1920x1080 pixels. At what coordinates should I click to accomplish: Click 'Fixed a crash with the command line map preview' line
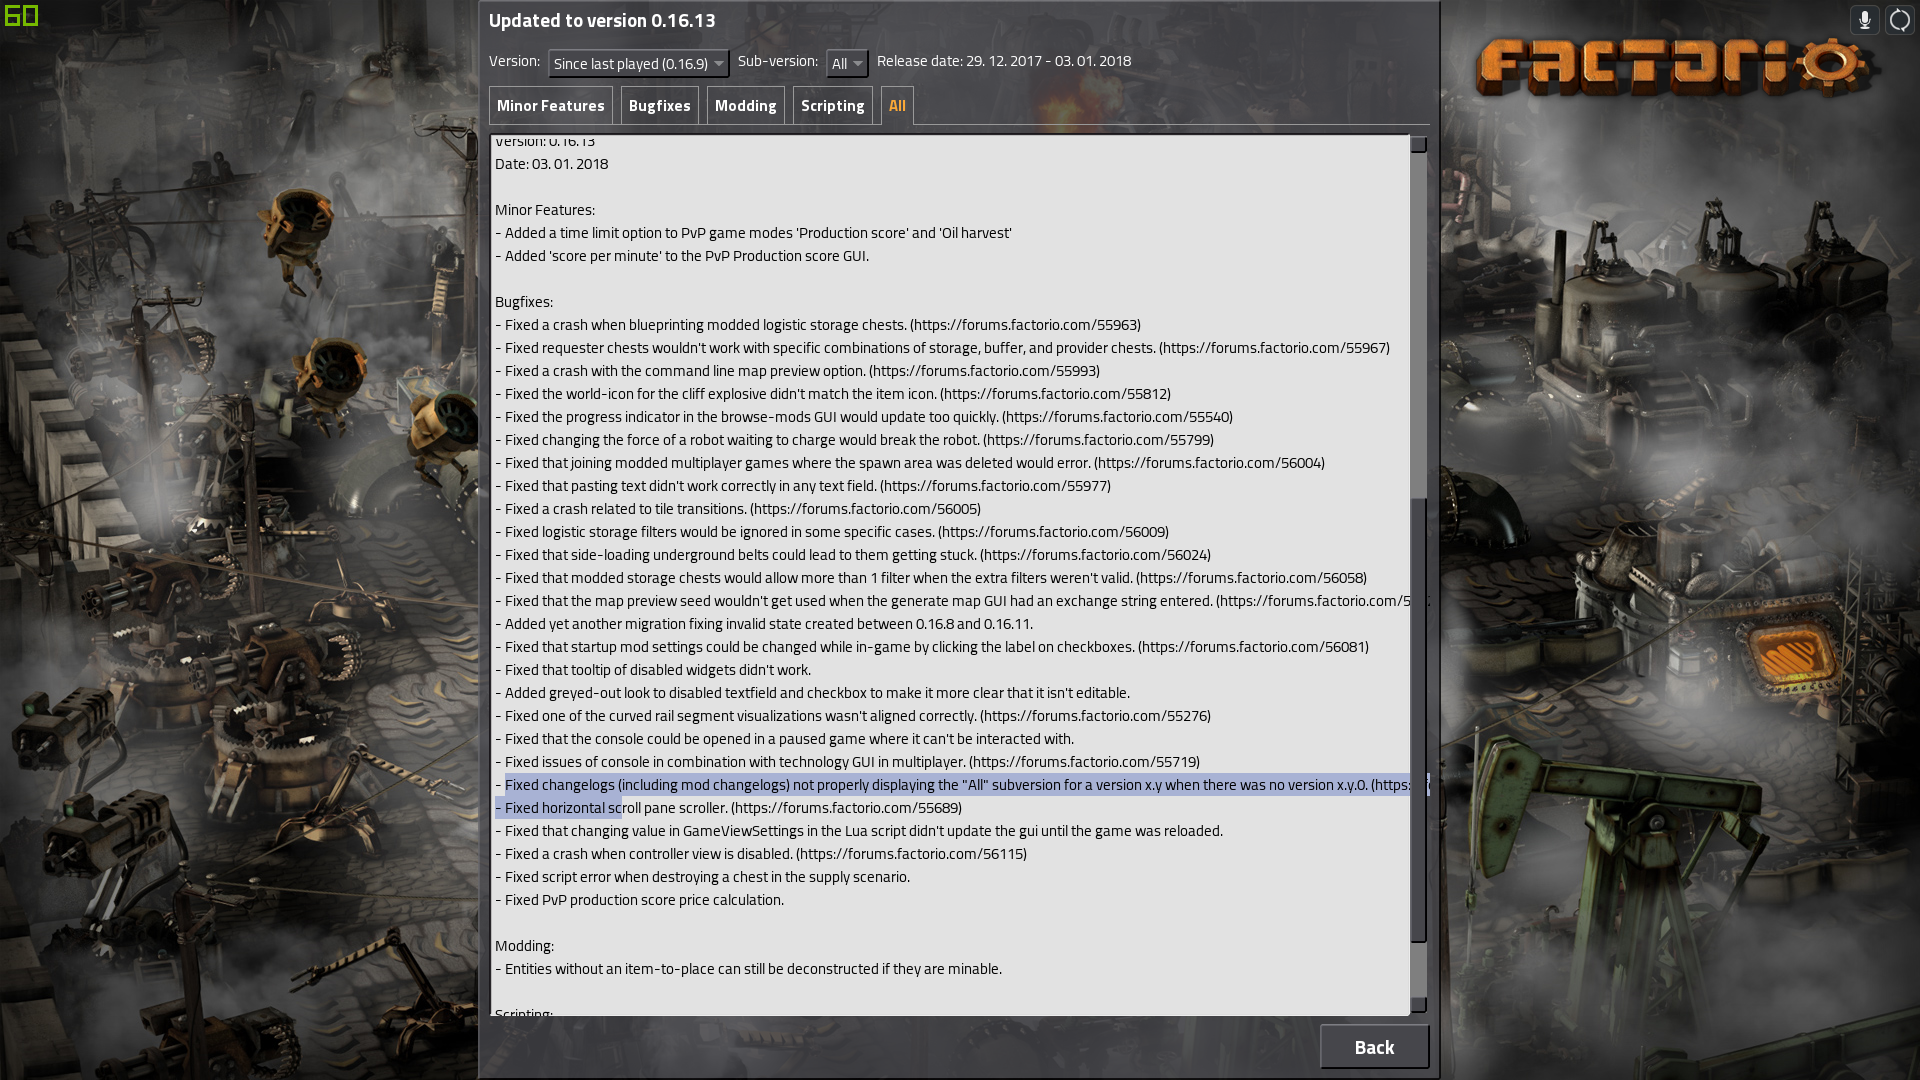point(797,371)
